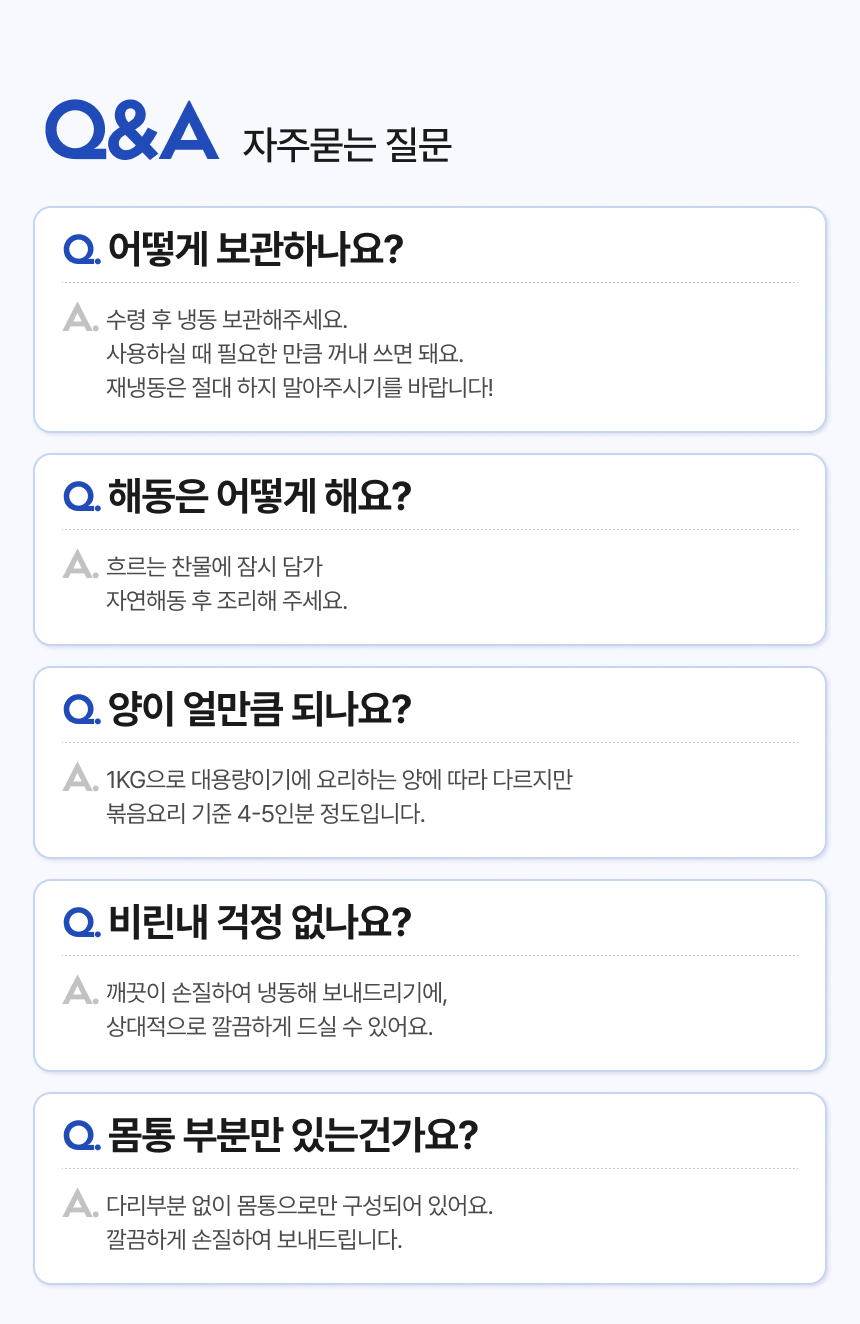Click the gray A icon beside 다리부분 없이 answer
The image size is (860, 1324).
pos(79,1204)
